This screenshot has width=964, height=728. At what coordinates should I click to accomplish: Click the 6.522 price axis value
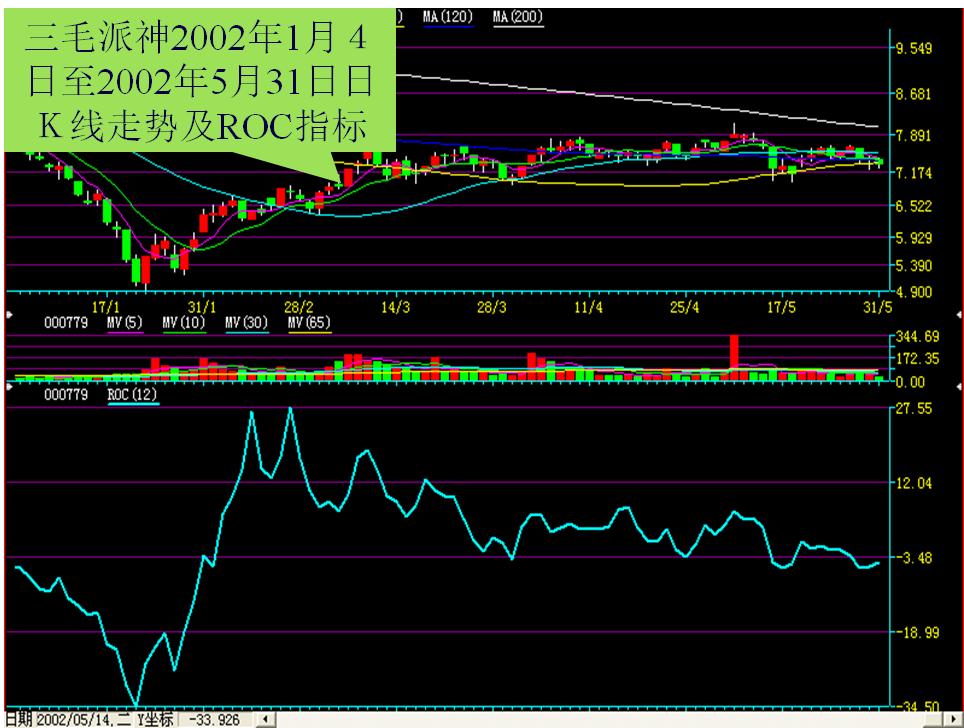tap(914, 206)
